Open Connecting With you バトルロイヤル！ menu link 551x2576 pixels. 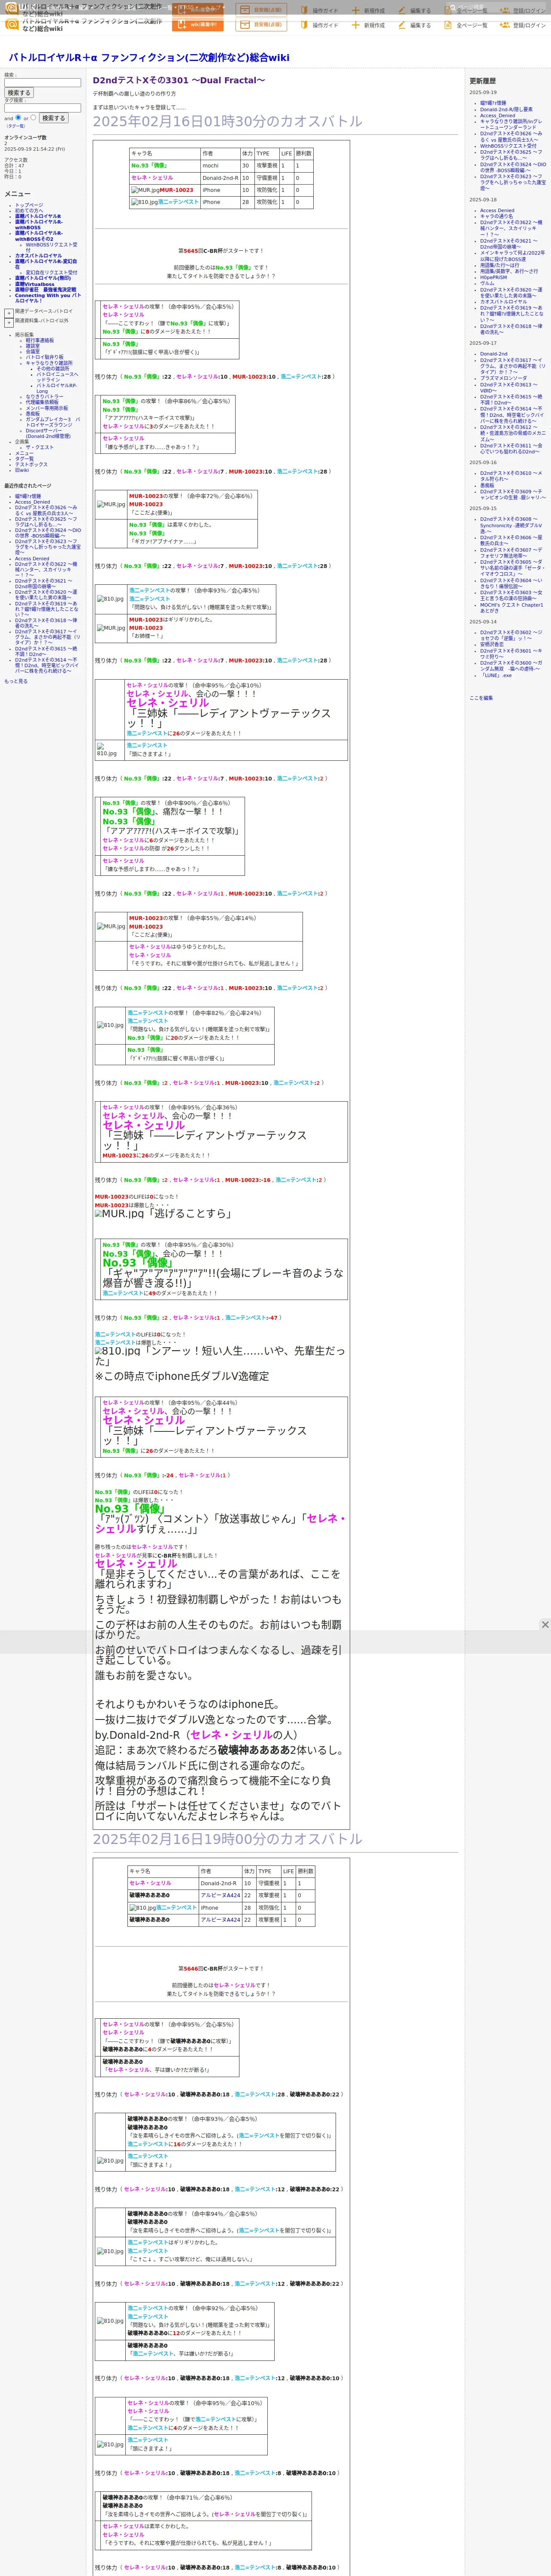[47, 298]
